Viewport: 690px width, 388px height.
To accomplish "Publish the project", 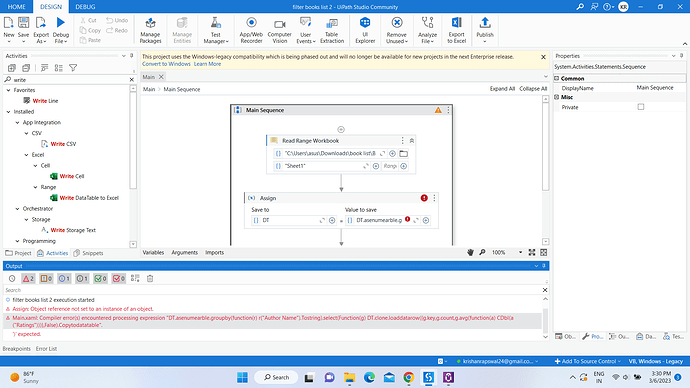I will pyautogui.click(x=485, y=30).
